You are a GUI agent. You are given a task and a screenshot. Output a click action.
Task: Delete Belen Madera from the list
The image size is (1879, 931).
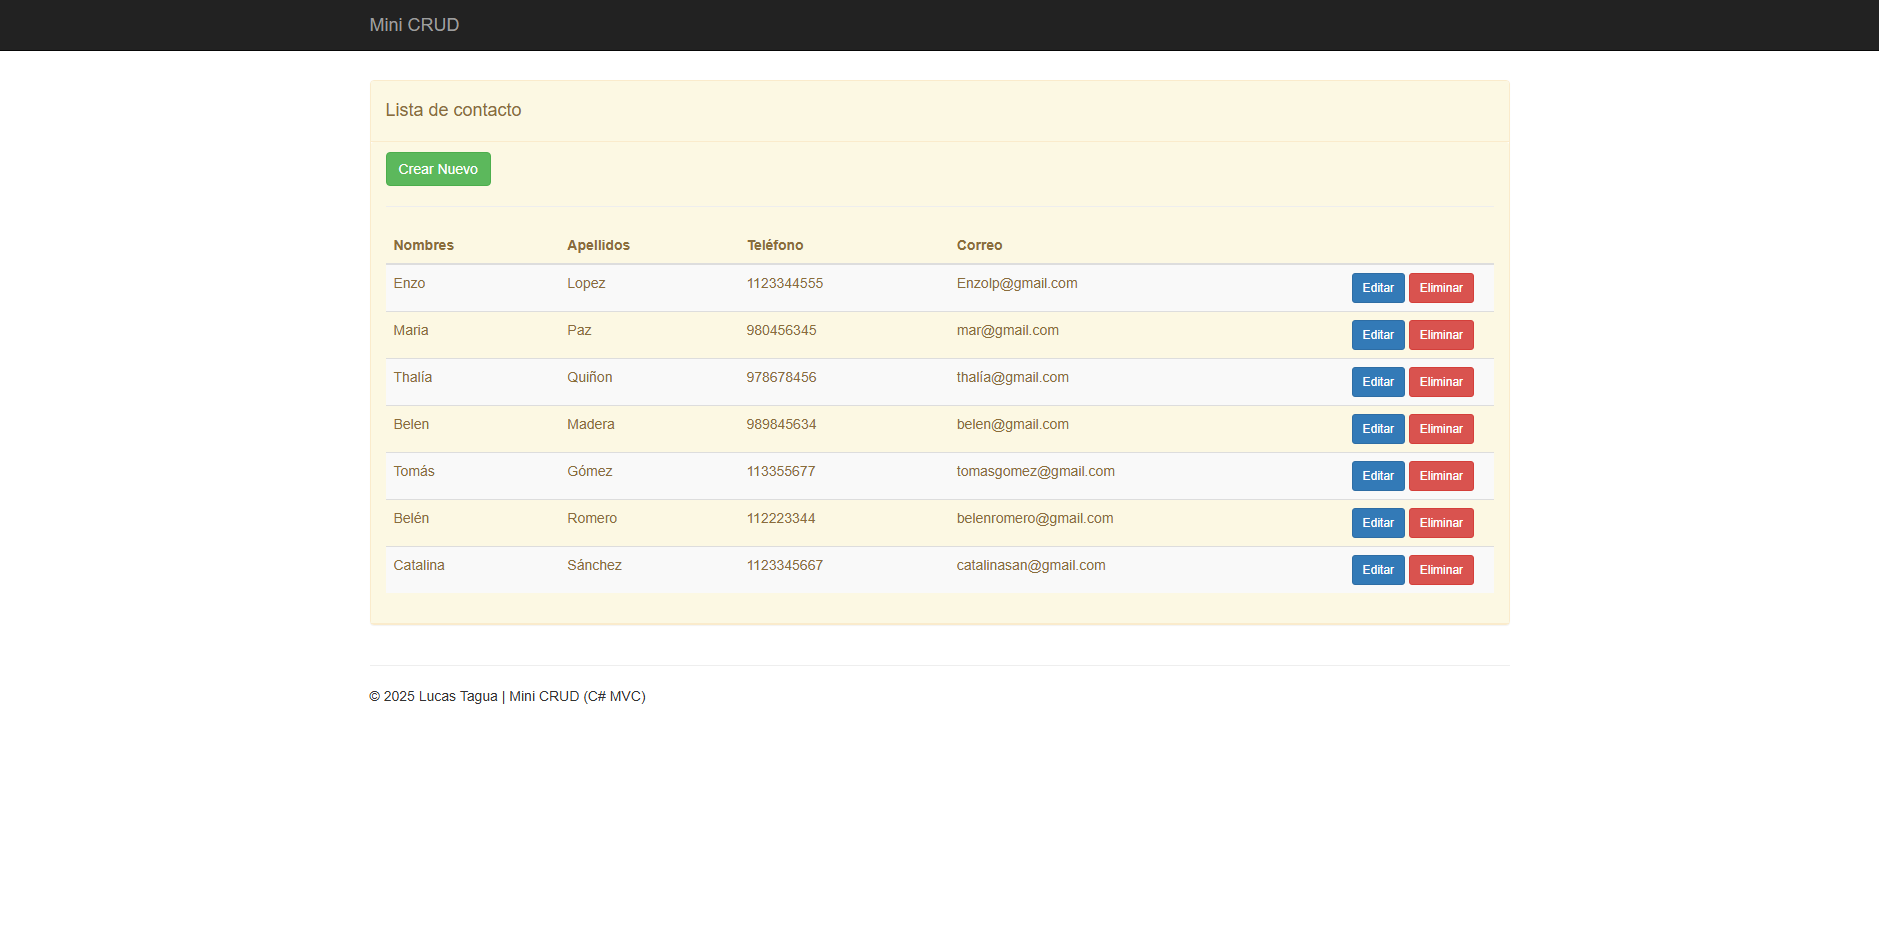click(1440, 429)
